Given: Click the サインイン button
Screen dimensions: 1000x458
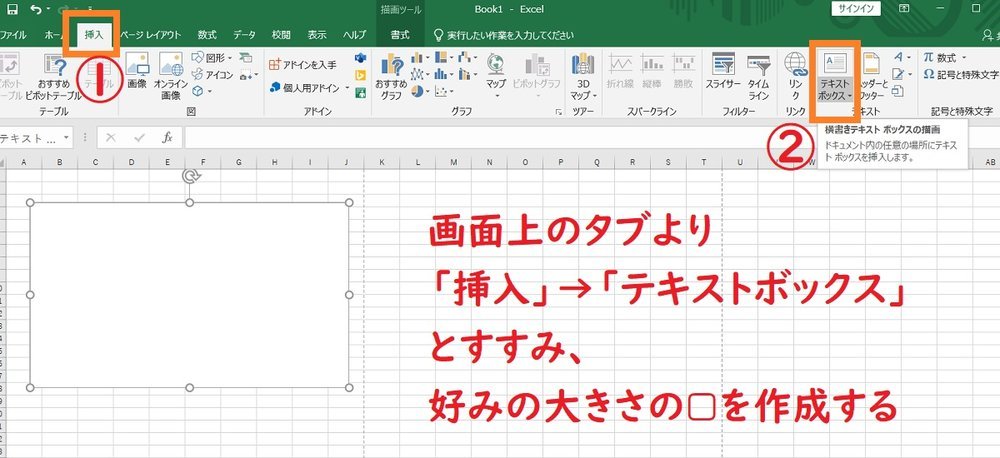Looking at the screenshot, I should tap(856, 8).
